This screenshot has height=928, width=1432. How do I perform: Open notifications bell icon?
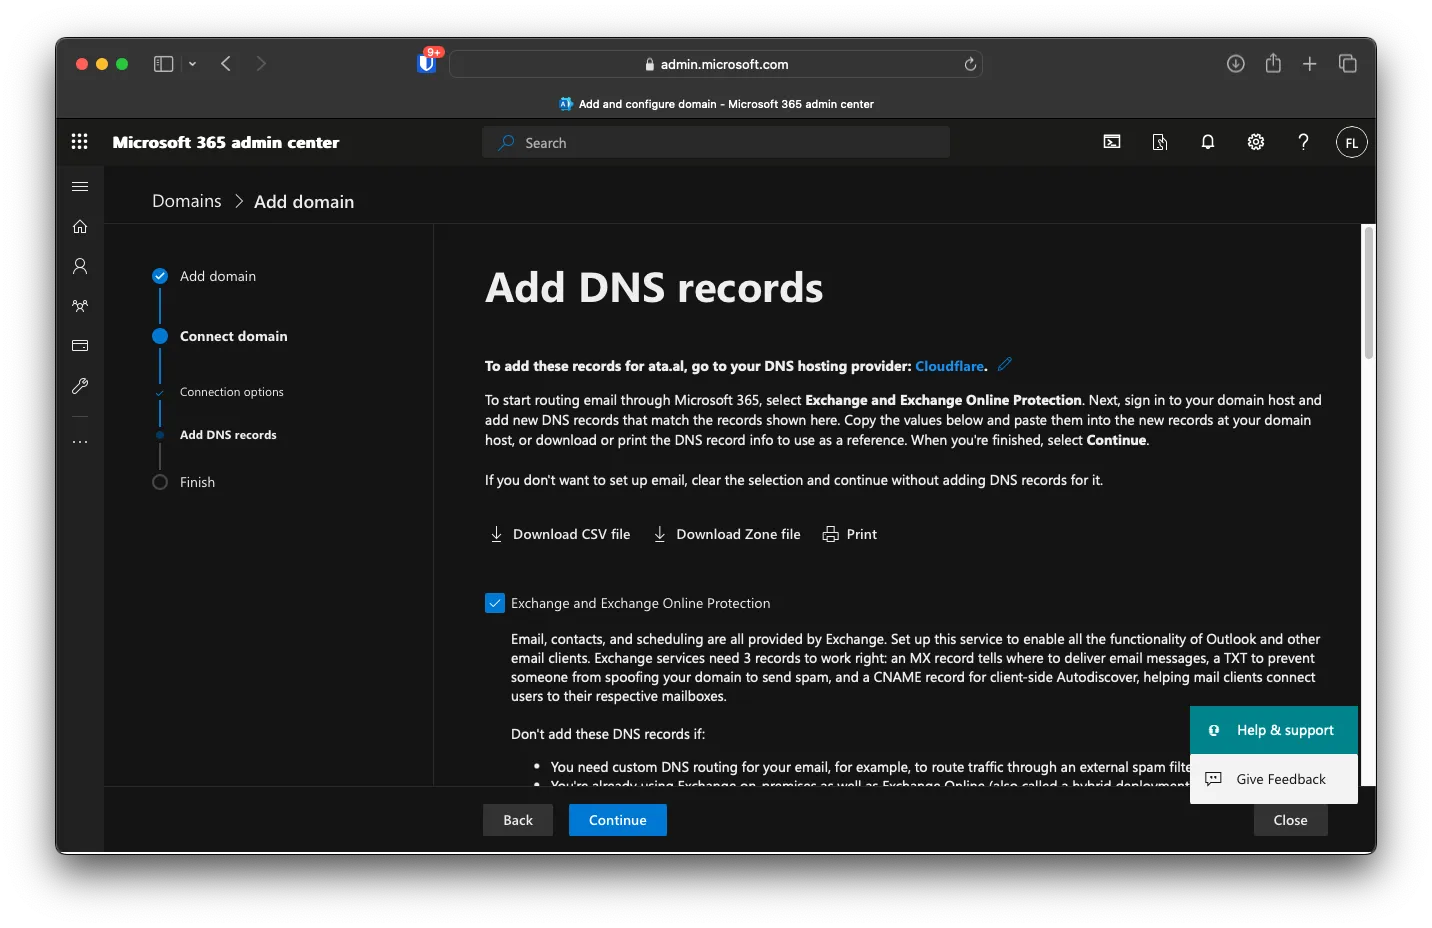pyautogui.click(x=1208, y=142)
